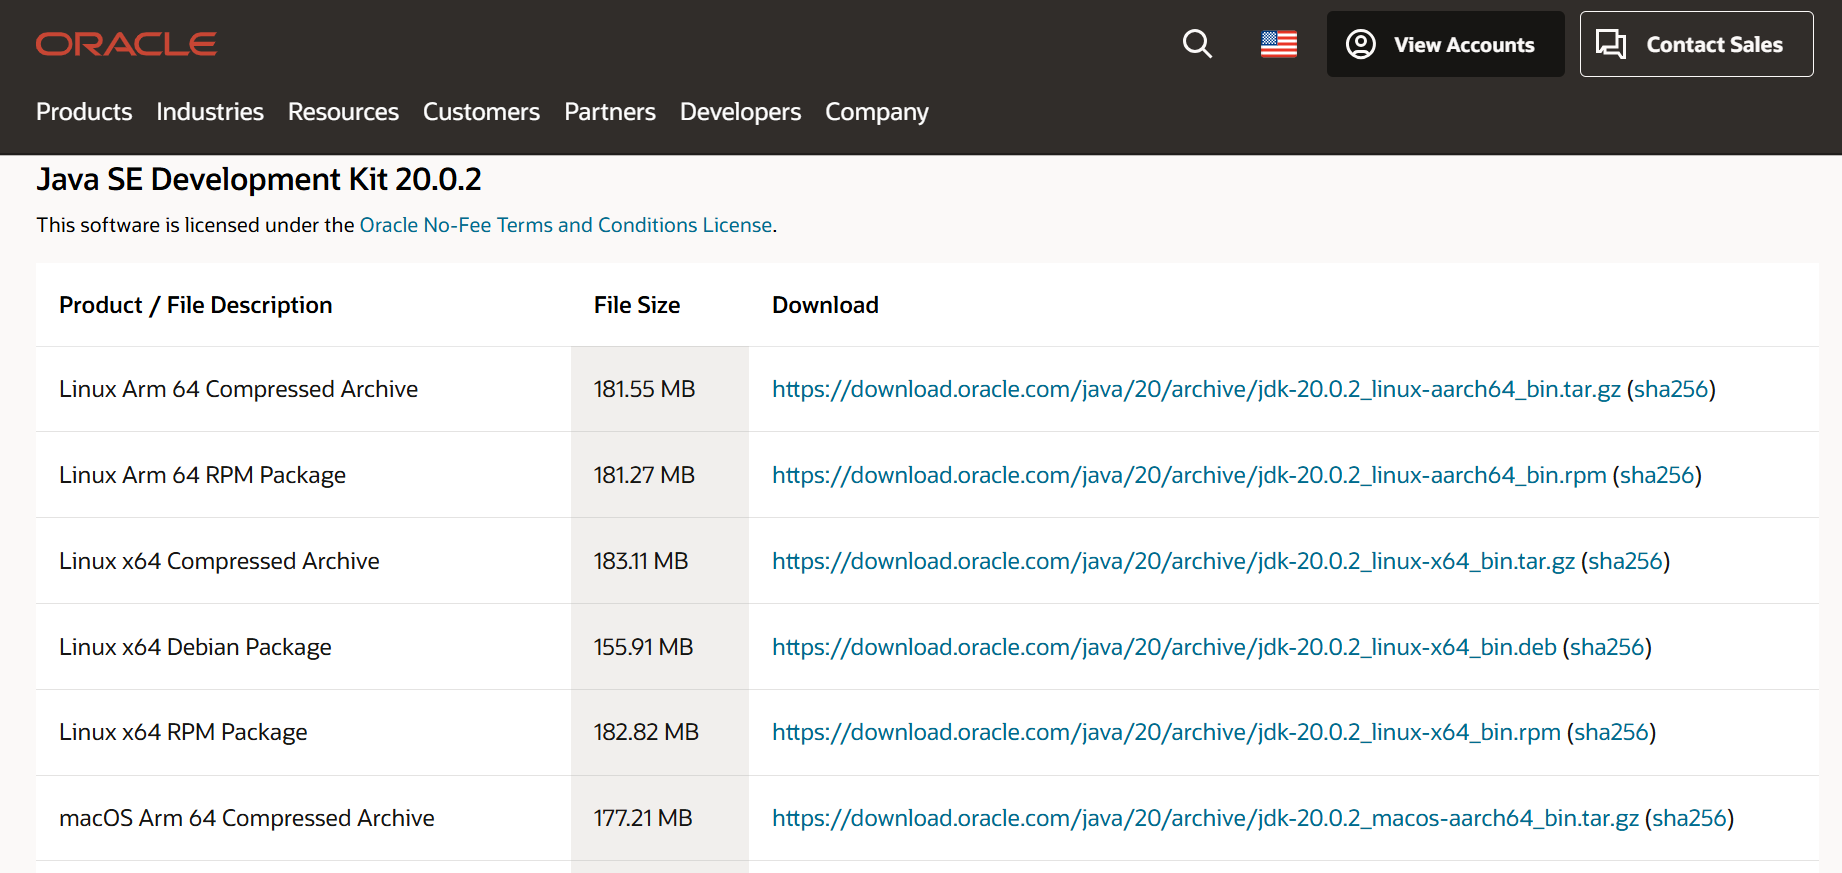
Task: Open the Customers menu
Action: click(481, 112)
